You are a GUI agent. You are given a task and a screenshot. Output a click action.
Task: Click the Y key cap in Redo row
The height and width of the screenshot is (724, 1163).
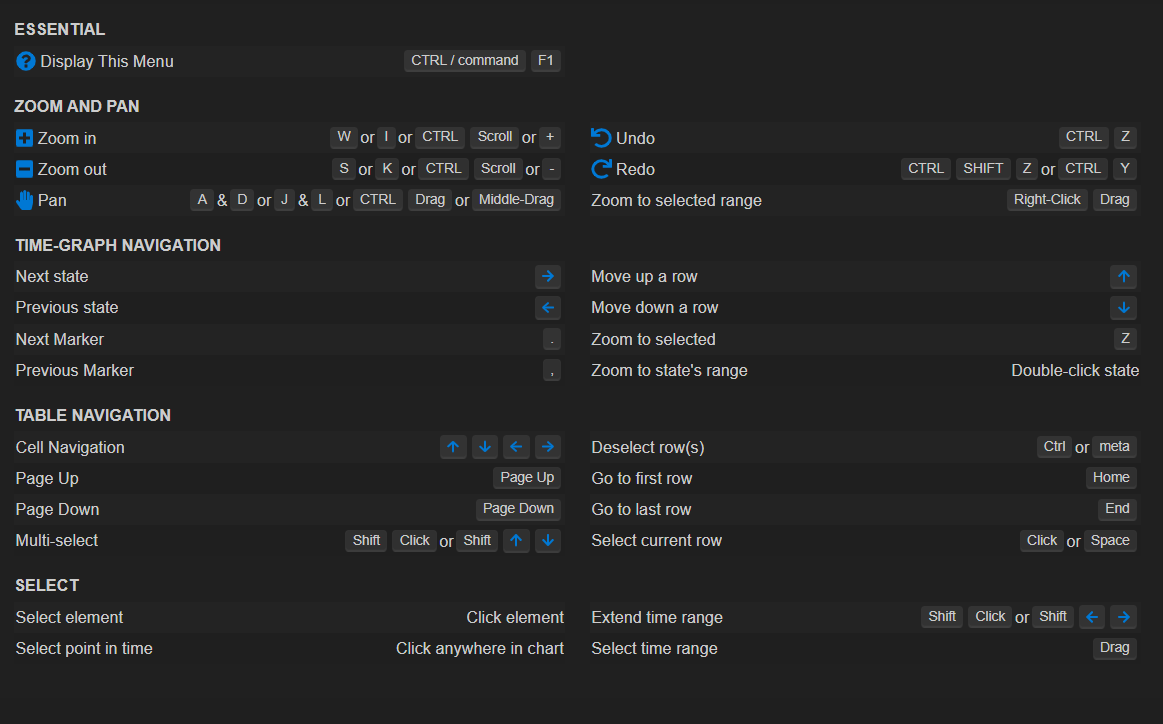pos(1125,168)
